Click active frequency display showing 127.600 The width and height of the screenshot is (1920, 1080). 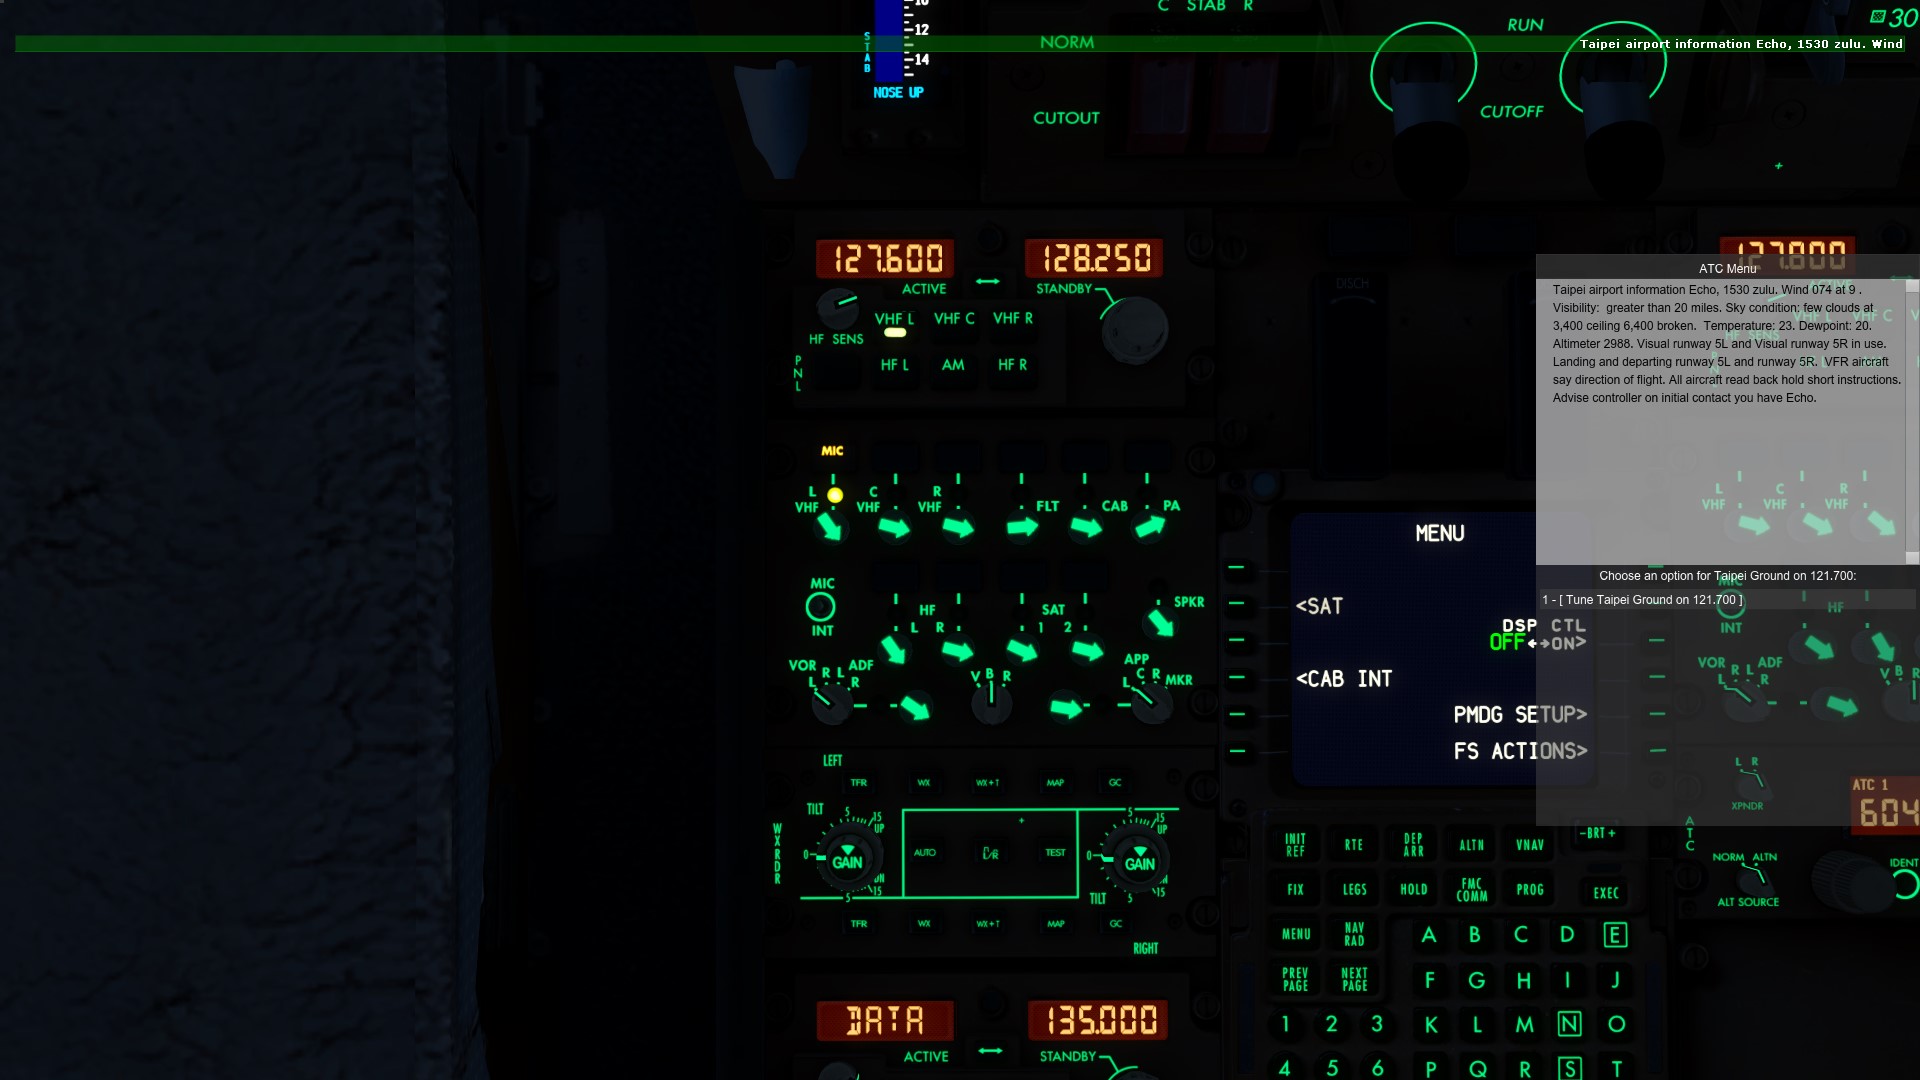click(886, 257)
